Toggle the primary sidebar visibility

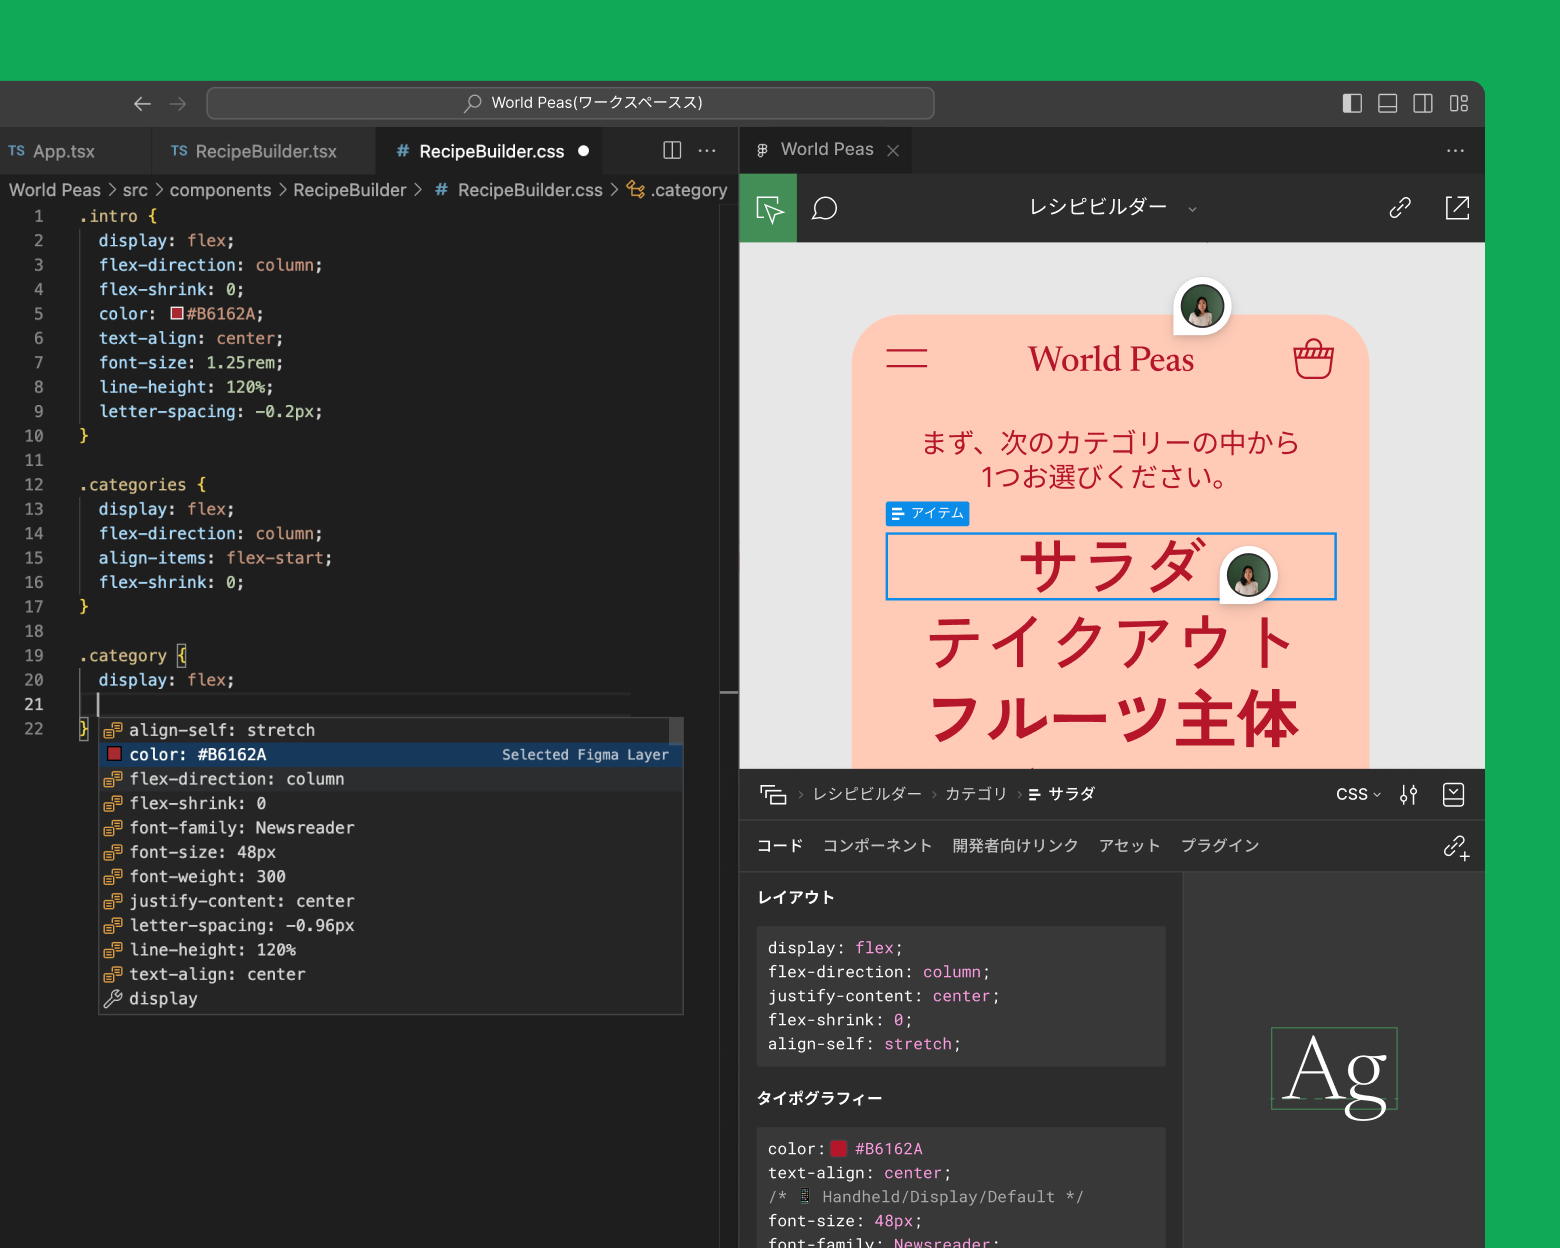1351,103
